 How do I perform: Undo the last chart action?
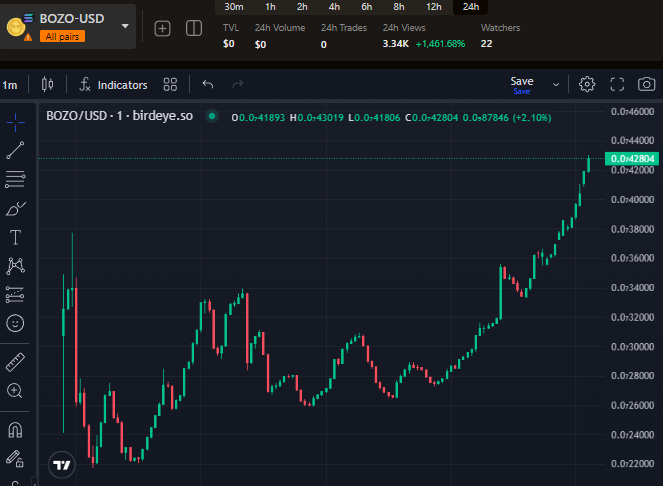(x=208, y=84)
